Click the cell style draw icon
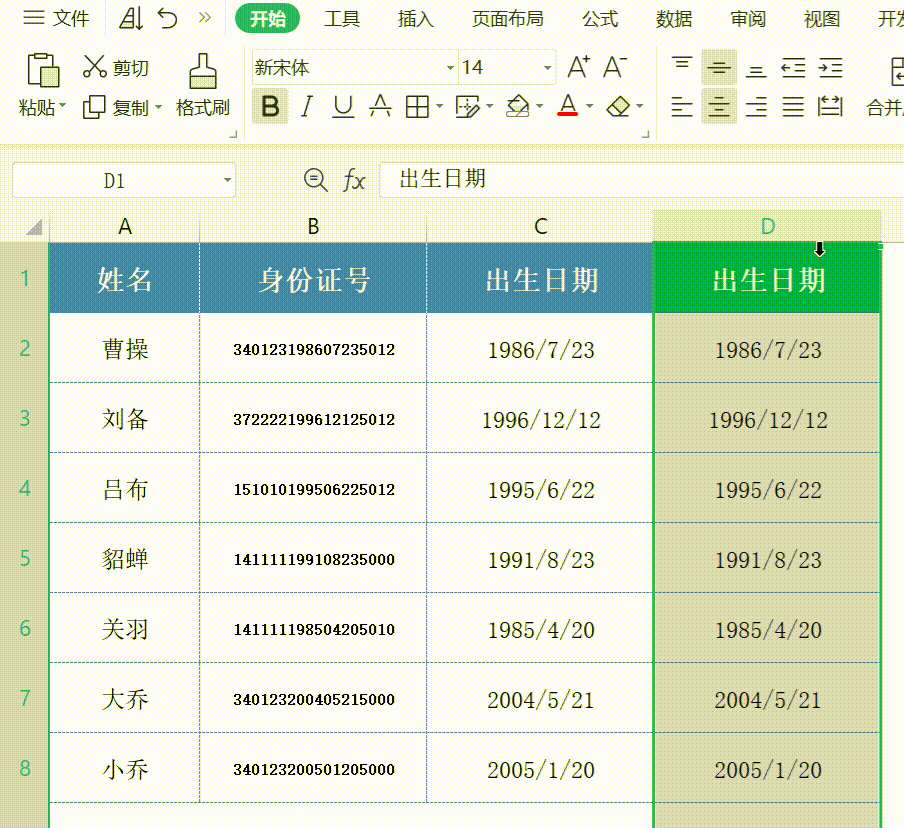 click(468, 107)
